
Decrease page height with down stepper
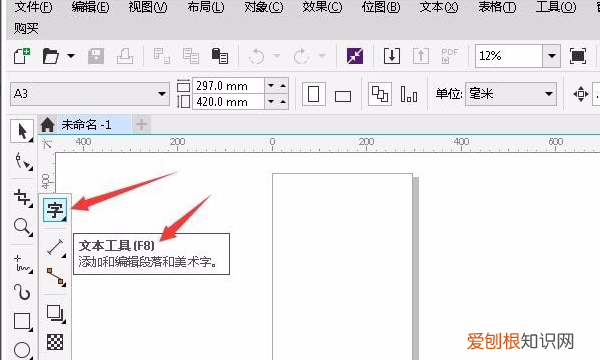click(271, 102)
